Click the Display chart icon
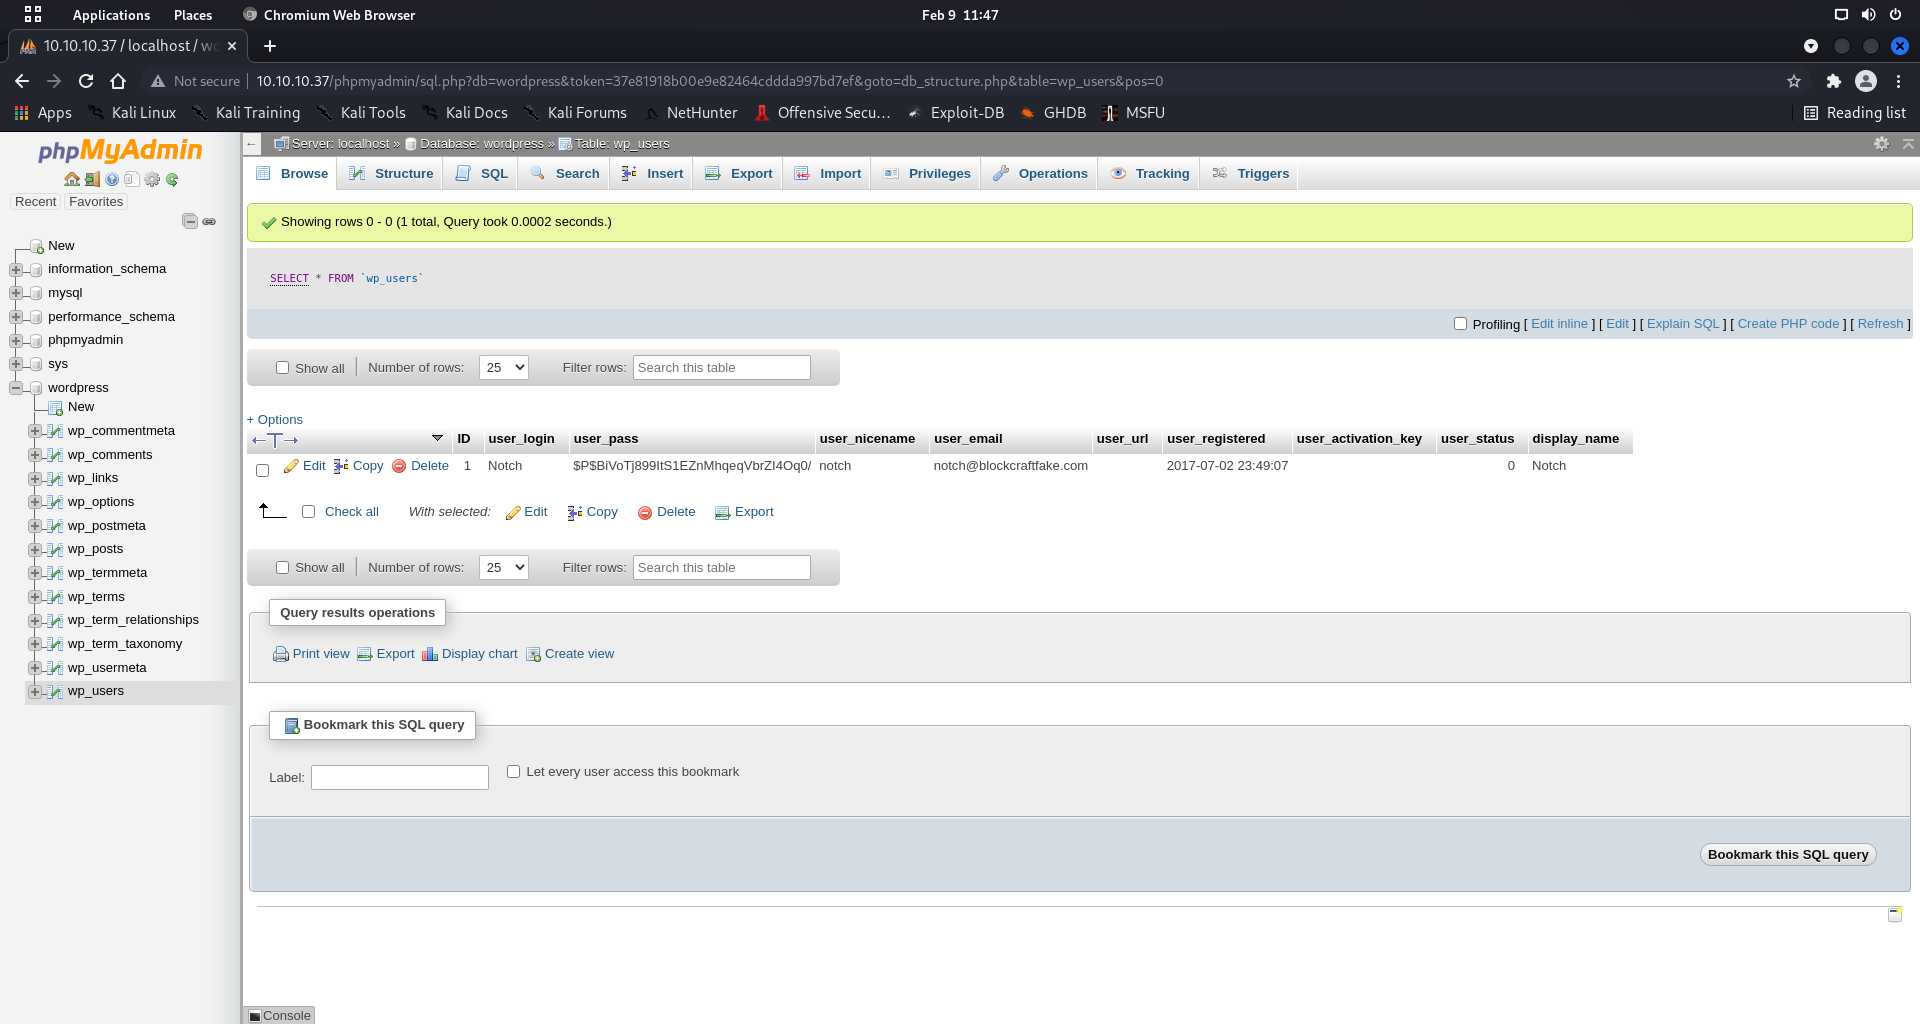The height and width of the screenshot is (1024, 1920). (430, 654)
